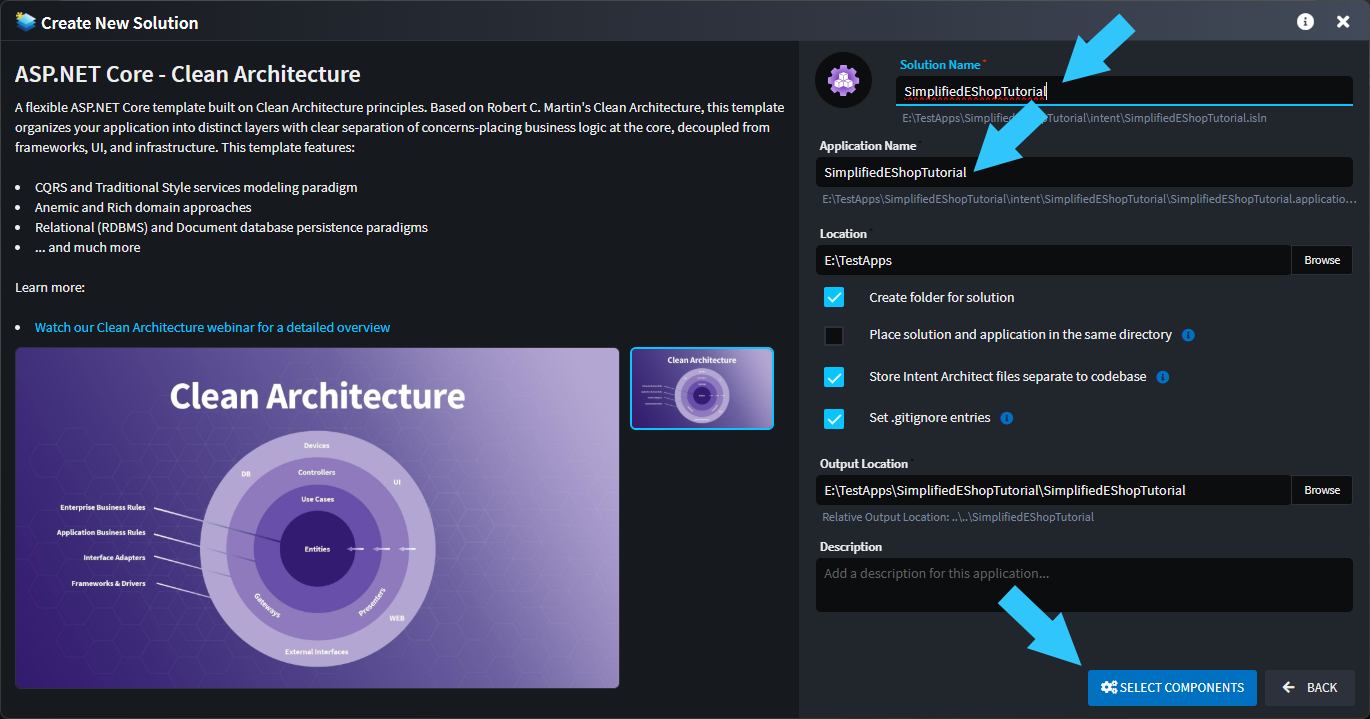Click info icon beside Store Intent Architect files
1370x719 pixels.
click(x=1163, y=377)
